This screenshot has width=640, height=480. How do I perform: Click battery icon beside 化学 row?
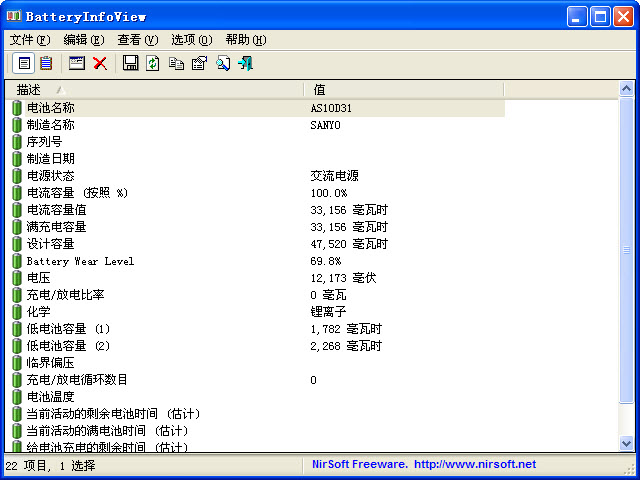click(x=17, y=312)
